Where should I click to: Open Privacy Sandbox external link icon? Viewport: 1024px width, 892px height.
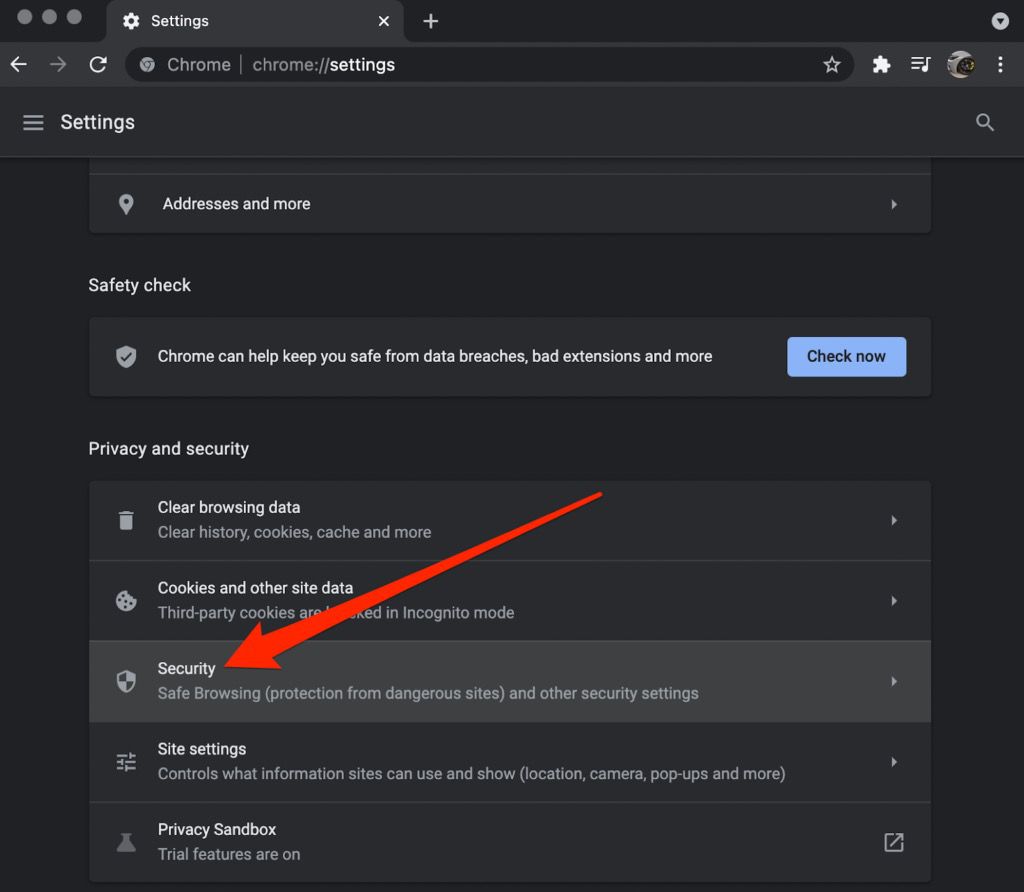(x=893, y=842)
